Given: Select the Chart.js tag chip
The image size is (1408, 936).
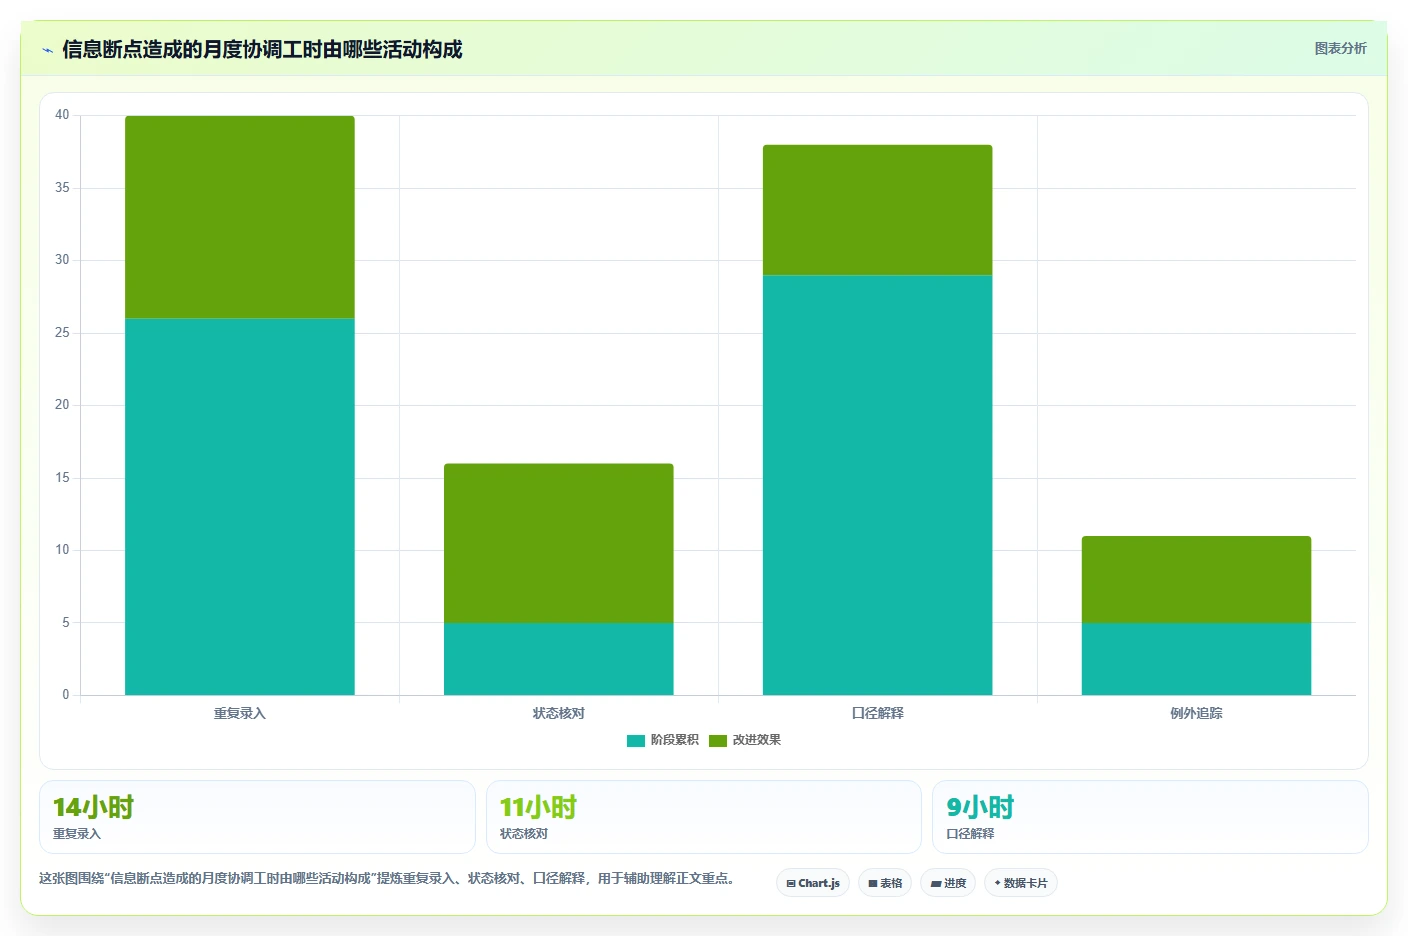Looking at the screenshot, I should (813, 883).
